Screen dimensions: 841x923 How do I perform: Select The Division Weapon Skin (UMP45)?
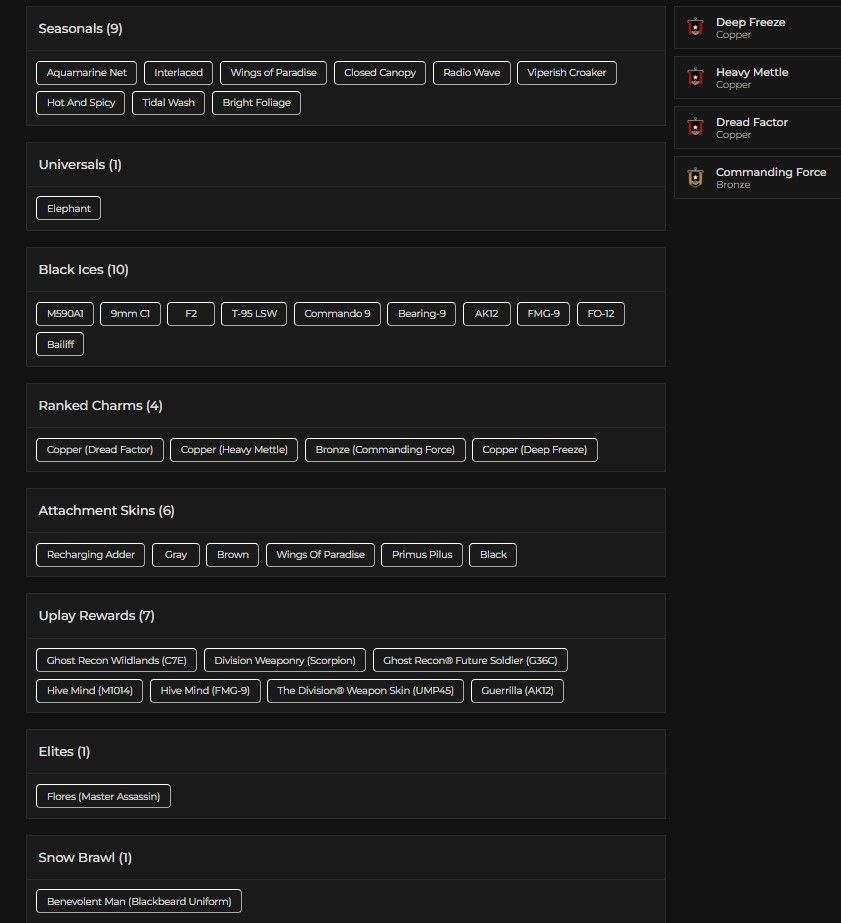point(365,690)
